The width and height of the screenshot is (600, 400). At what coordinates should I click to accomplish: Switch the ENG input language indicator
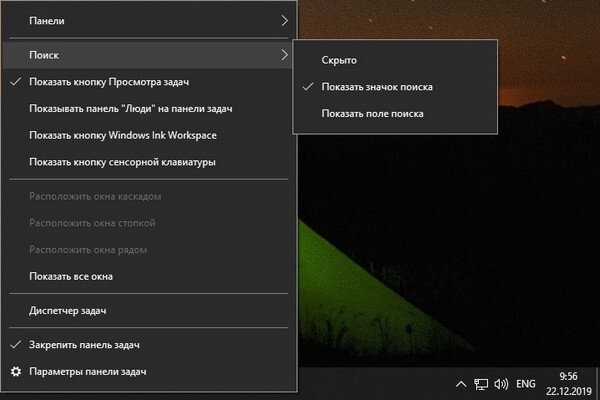pyautogui.click(x=526, y=384)
